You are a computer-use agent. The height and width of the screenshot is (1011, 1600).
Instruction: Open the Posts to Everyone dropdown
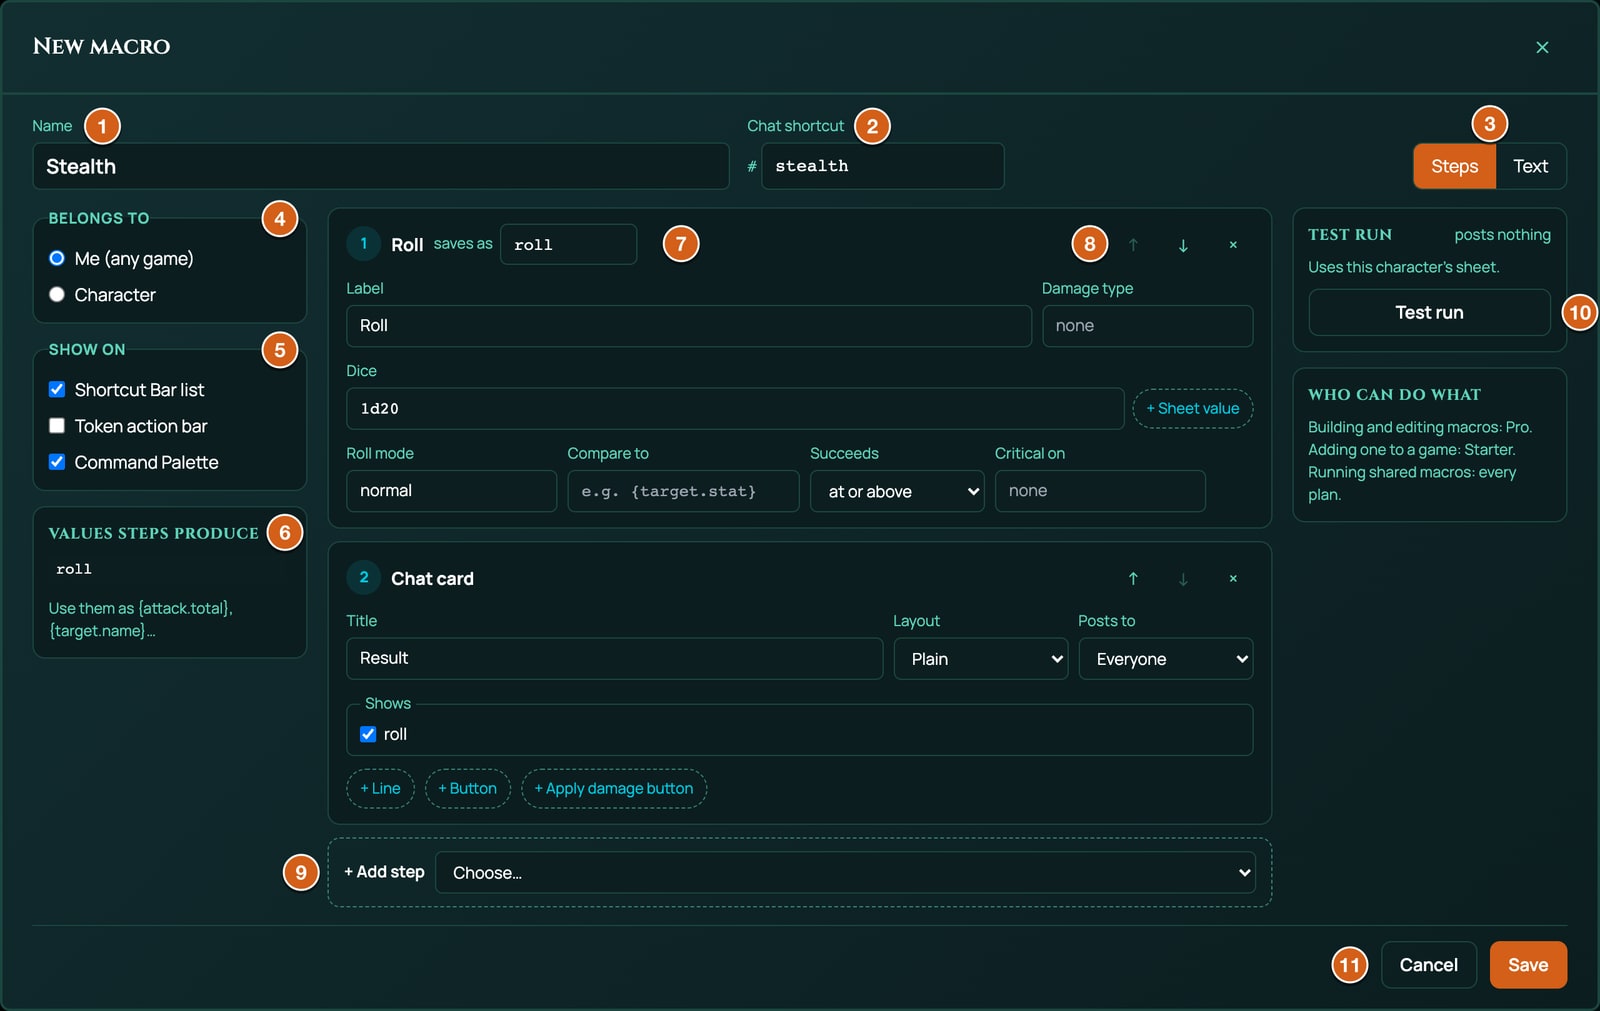pos(1166,659)
